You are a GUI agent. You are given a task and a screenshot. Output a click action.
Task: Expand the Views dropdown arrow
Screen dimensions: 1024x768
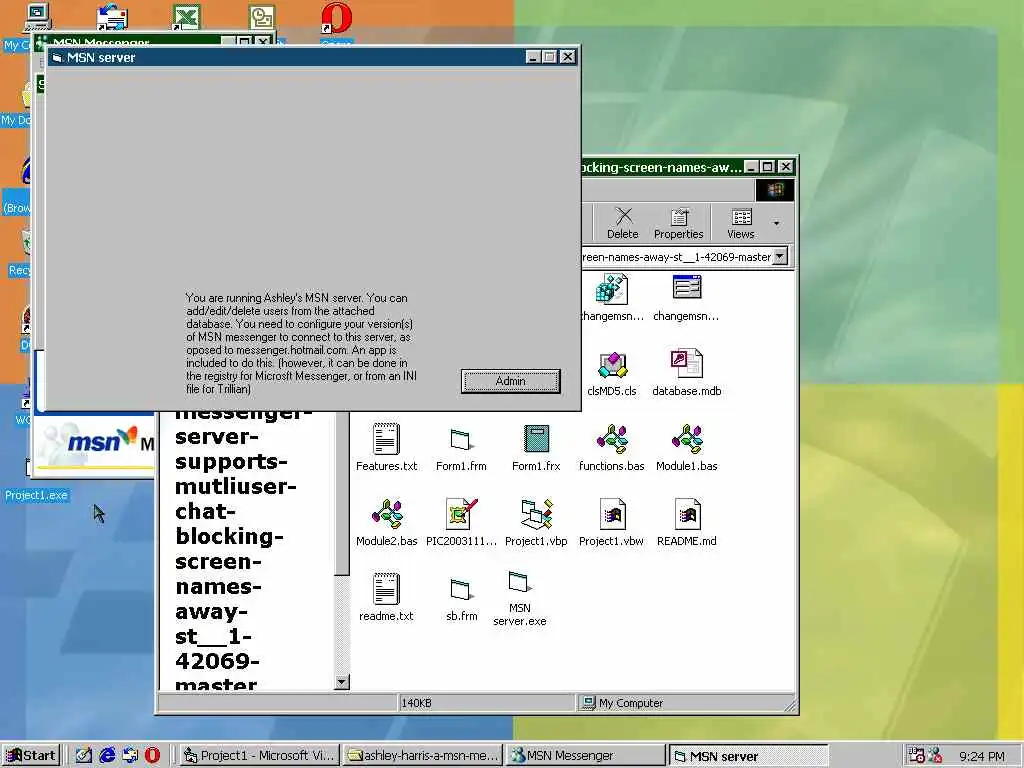tap(776, 223)
